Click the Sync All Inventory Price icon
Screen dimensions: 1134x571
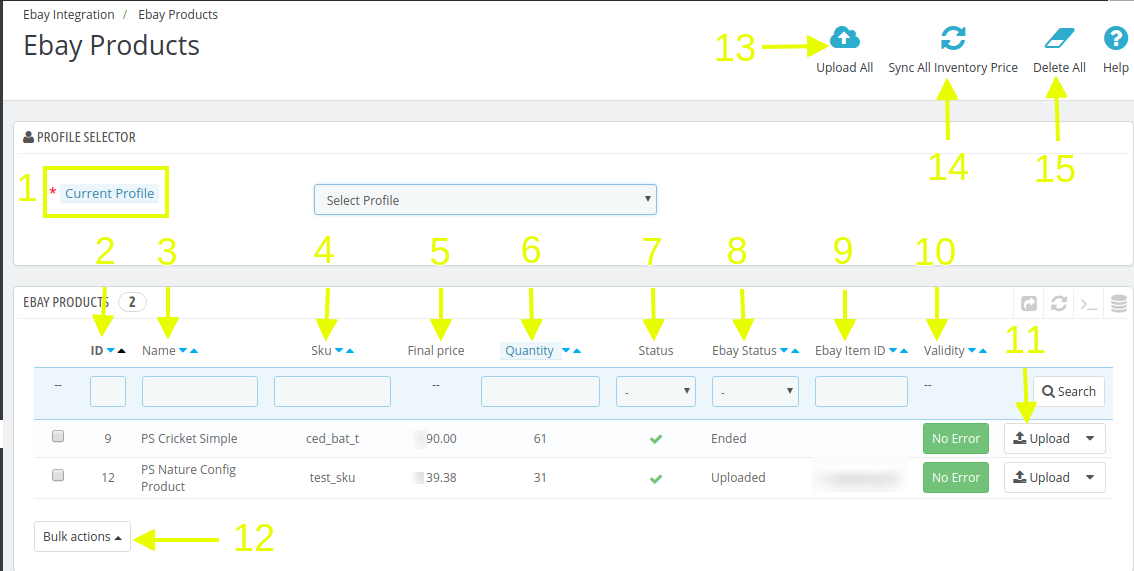point(953,38)
